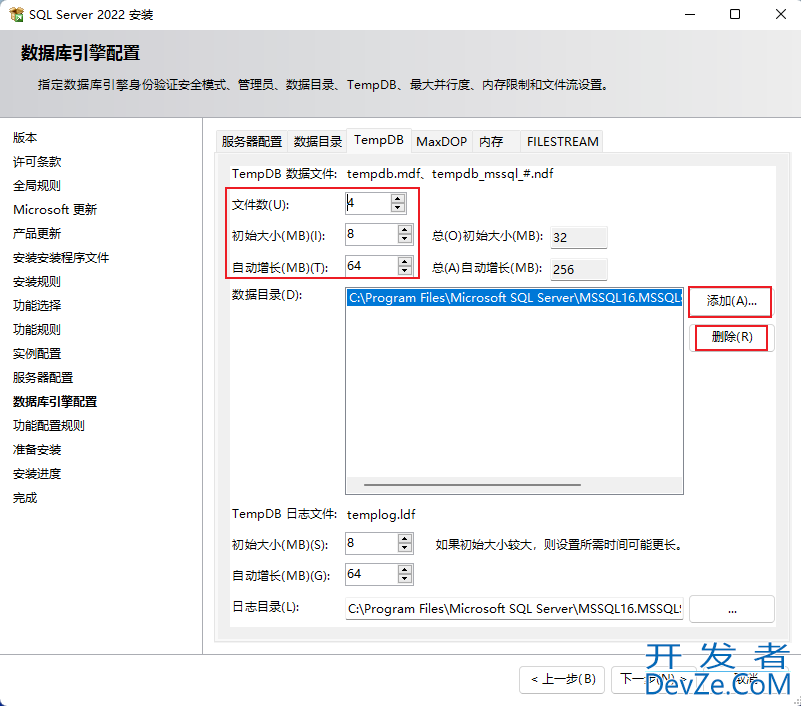Click tempdb.mdf data file names text
This screenshot has width=801, height=706.
coord(450,174)
